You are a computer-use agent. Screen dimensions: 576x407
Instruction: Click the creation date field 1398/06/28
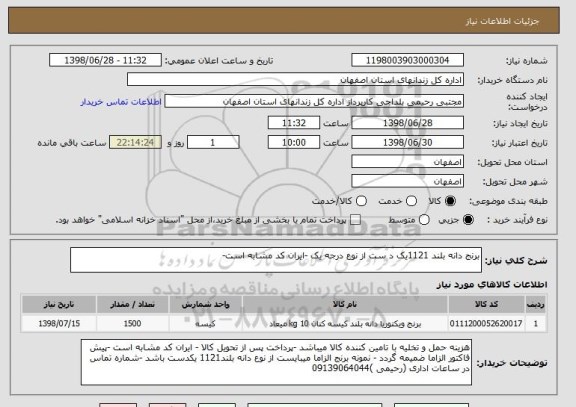coord(407,123)
